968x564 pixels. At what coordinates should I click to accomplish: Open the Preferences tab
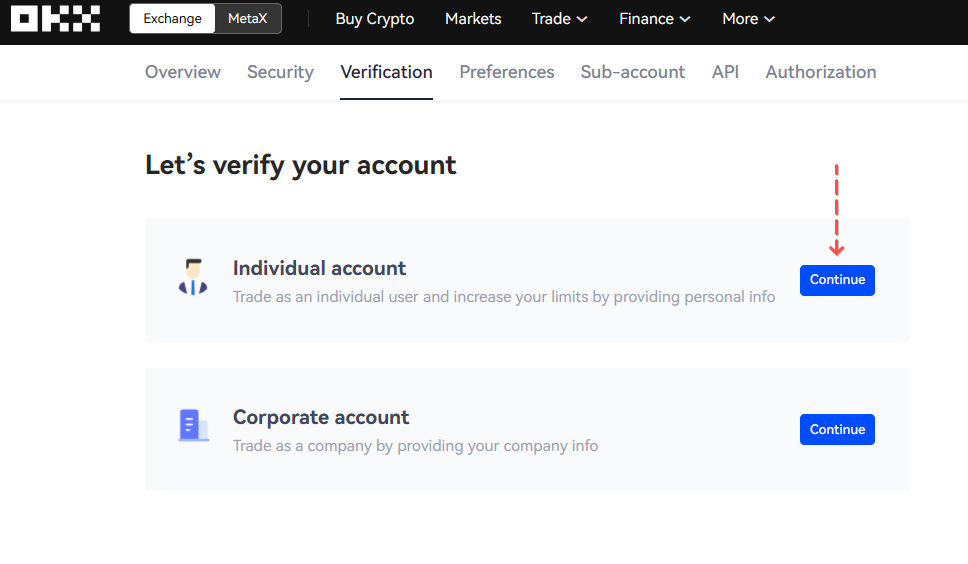pos(507,72)
